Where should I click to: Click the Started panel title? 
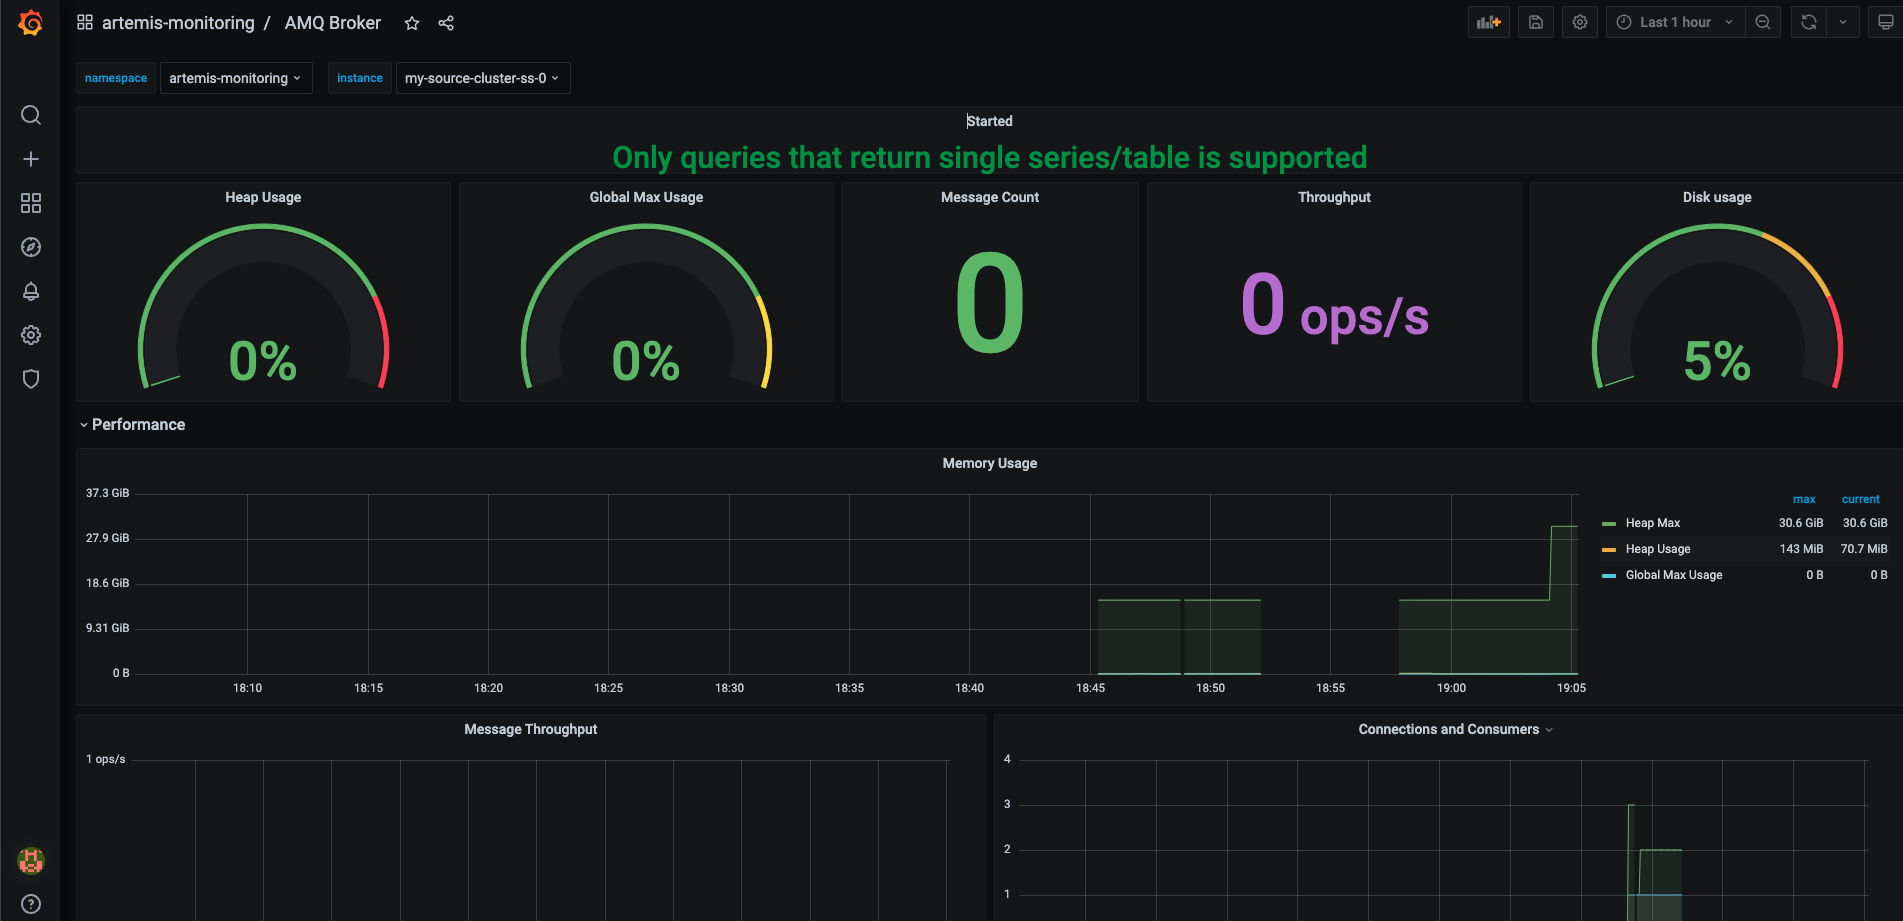click(x=990, y=121)
